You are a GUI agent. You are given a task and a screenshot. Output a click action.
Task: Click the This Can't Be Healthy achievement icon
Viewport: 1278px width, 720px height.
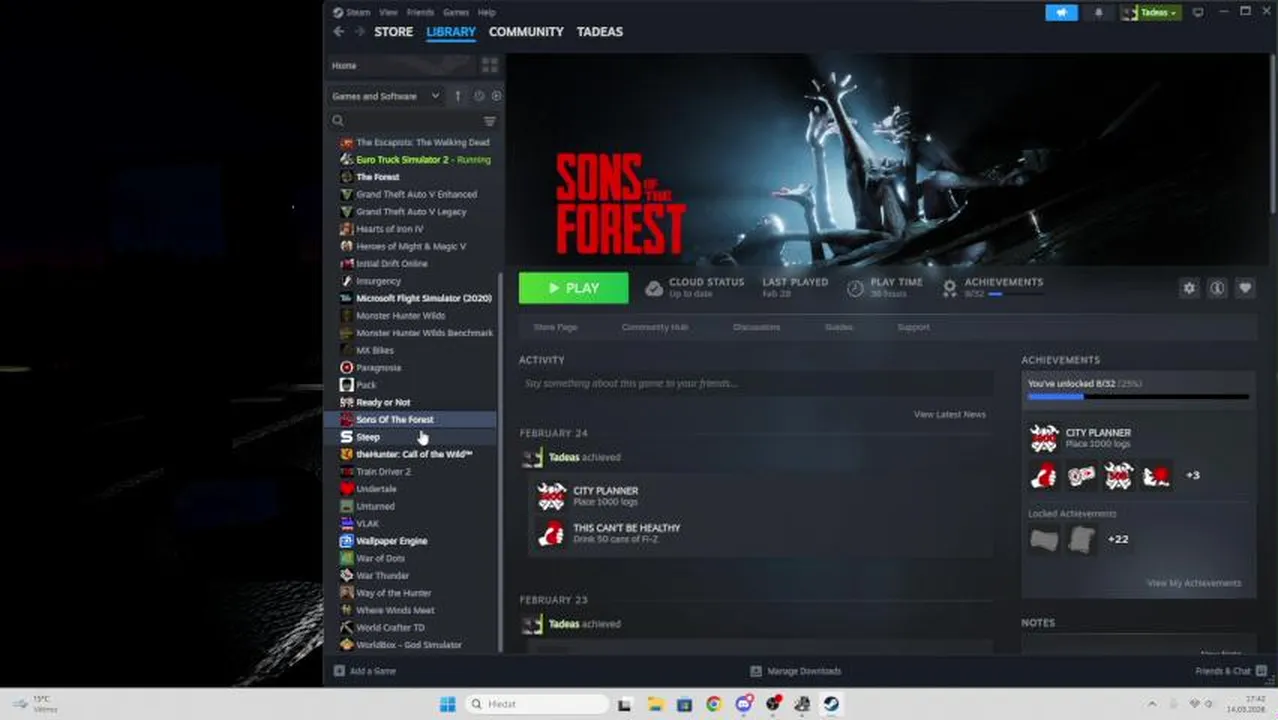click(x=551, y=534)
